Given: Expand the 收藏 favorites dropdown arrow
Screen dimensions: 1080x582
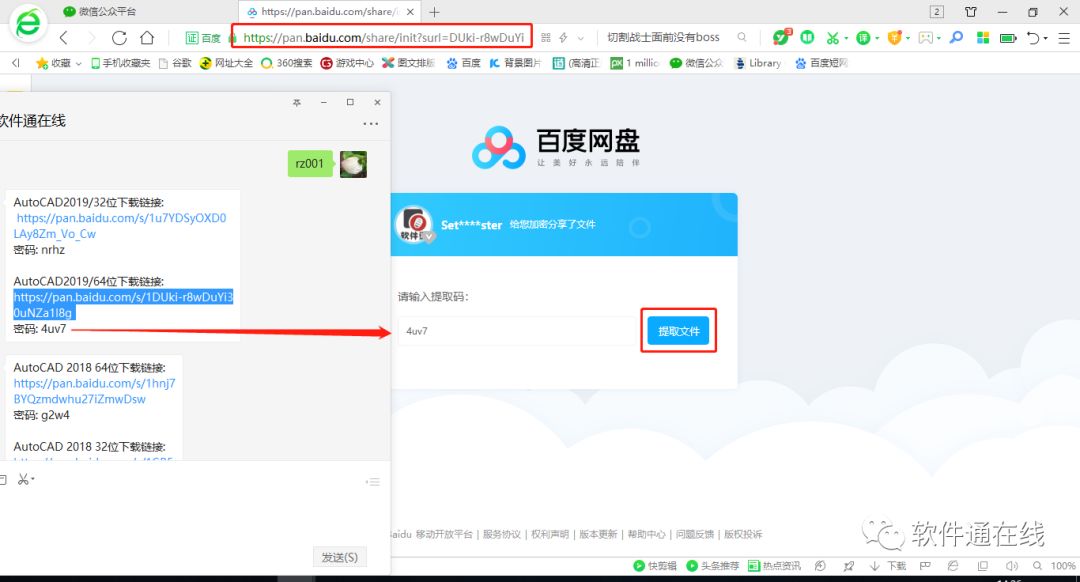Looking at the screenshot, I should [x=79, y=63].
